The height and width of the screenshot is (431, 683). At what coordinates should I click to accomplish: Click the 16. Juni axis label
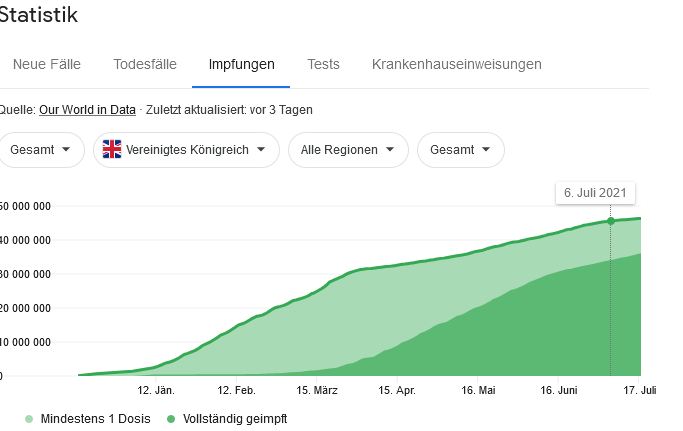(x=559, y=390)
